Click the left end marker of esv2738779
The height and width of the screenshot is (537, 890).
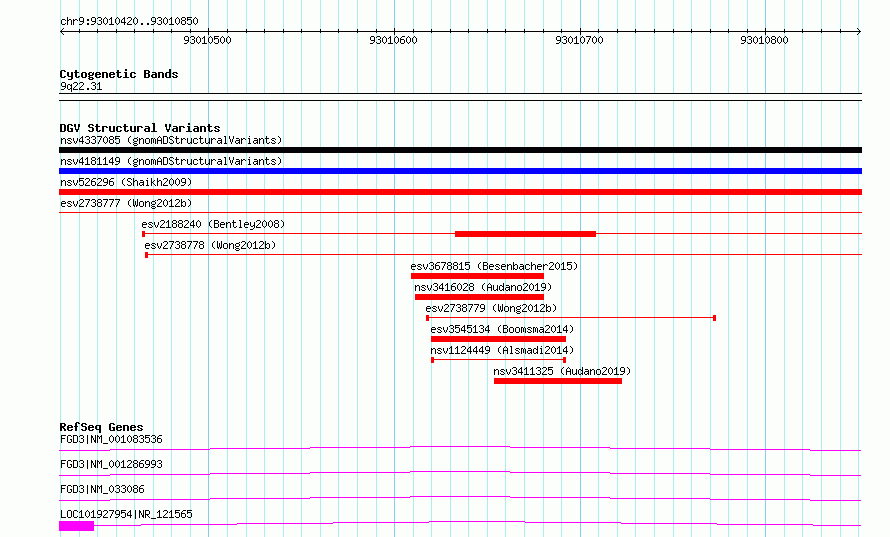pyautogui.click(x=427, y=318)
